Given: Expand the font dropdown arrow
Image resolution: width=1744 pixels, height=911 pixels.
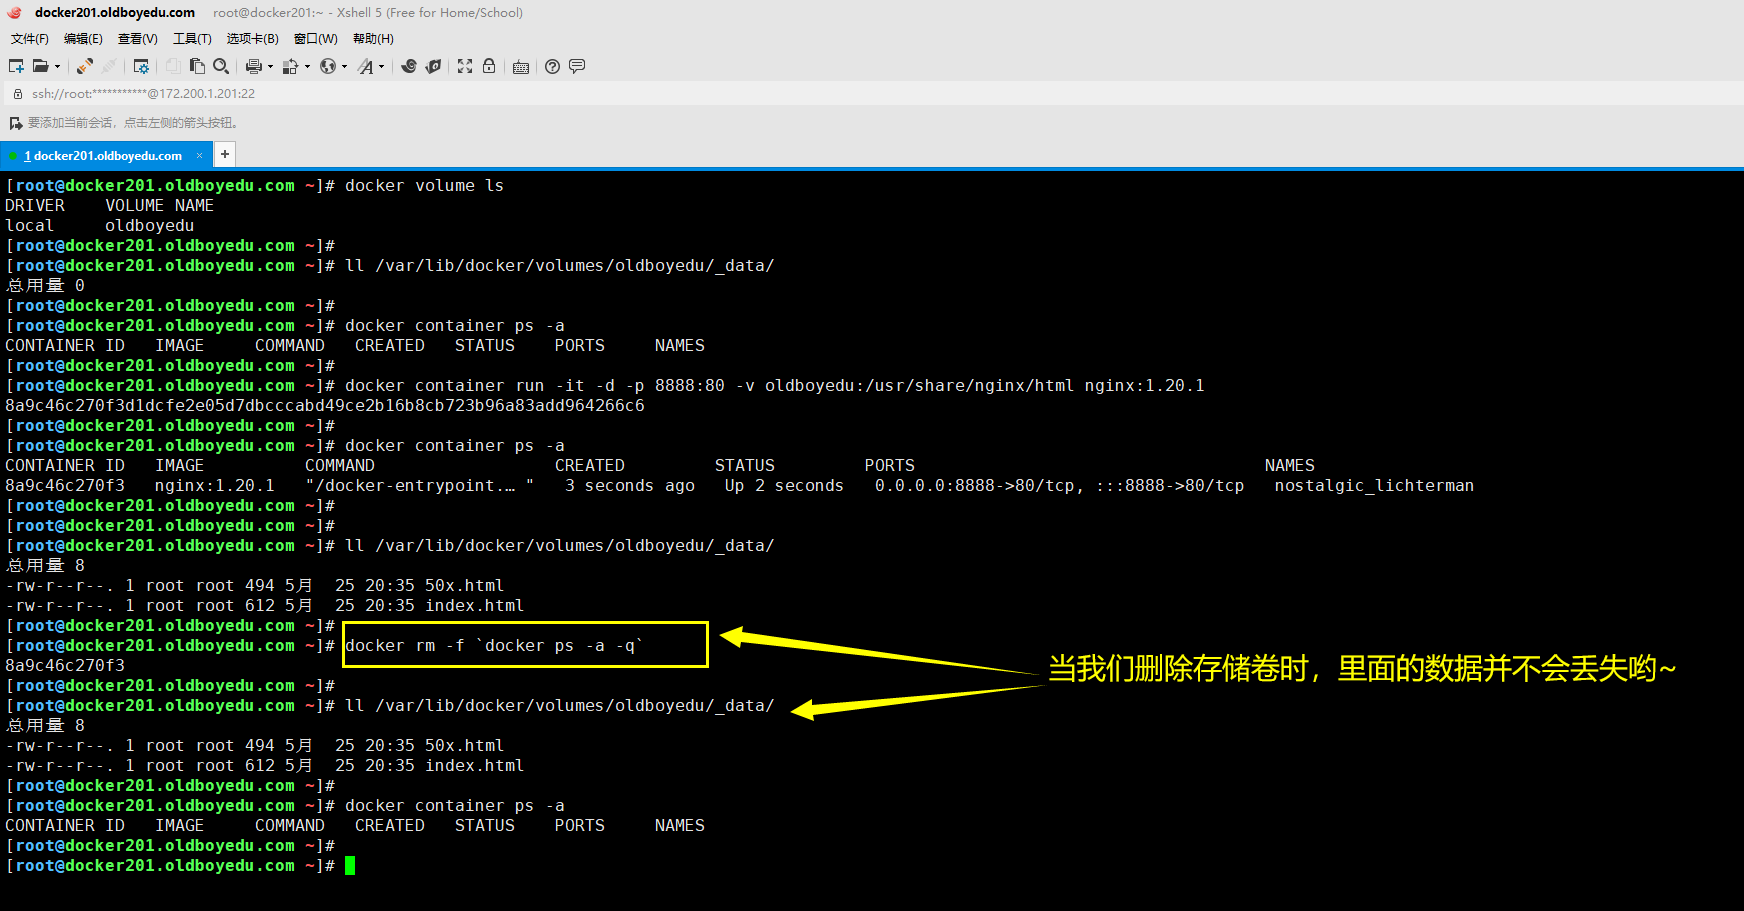Looking at the screenshot, I should (x=381, y=67).
